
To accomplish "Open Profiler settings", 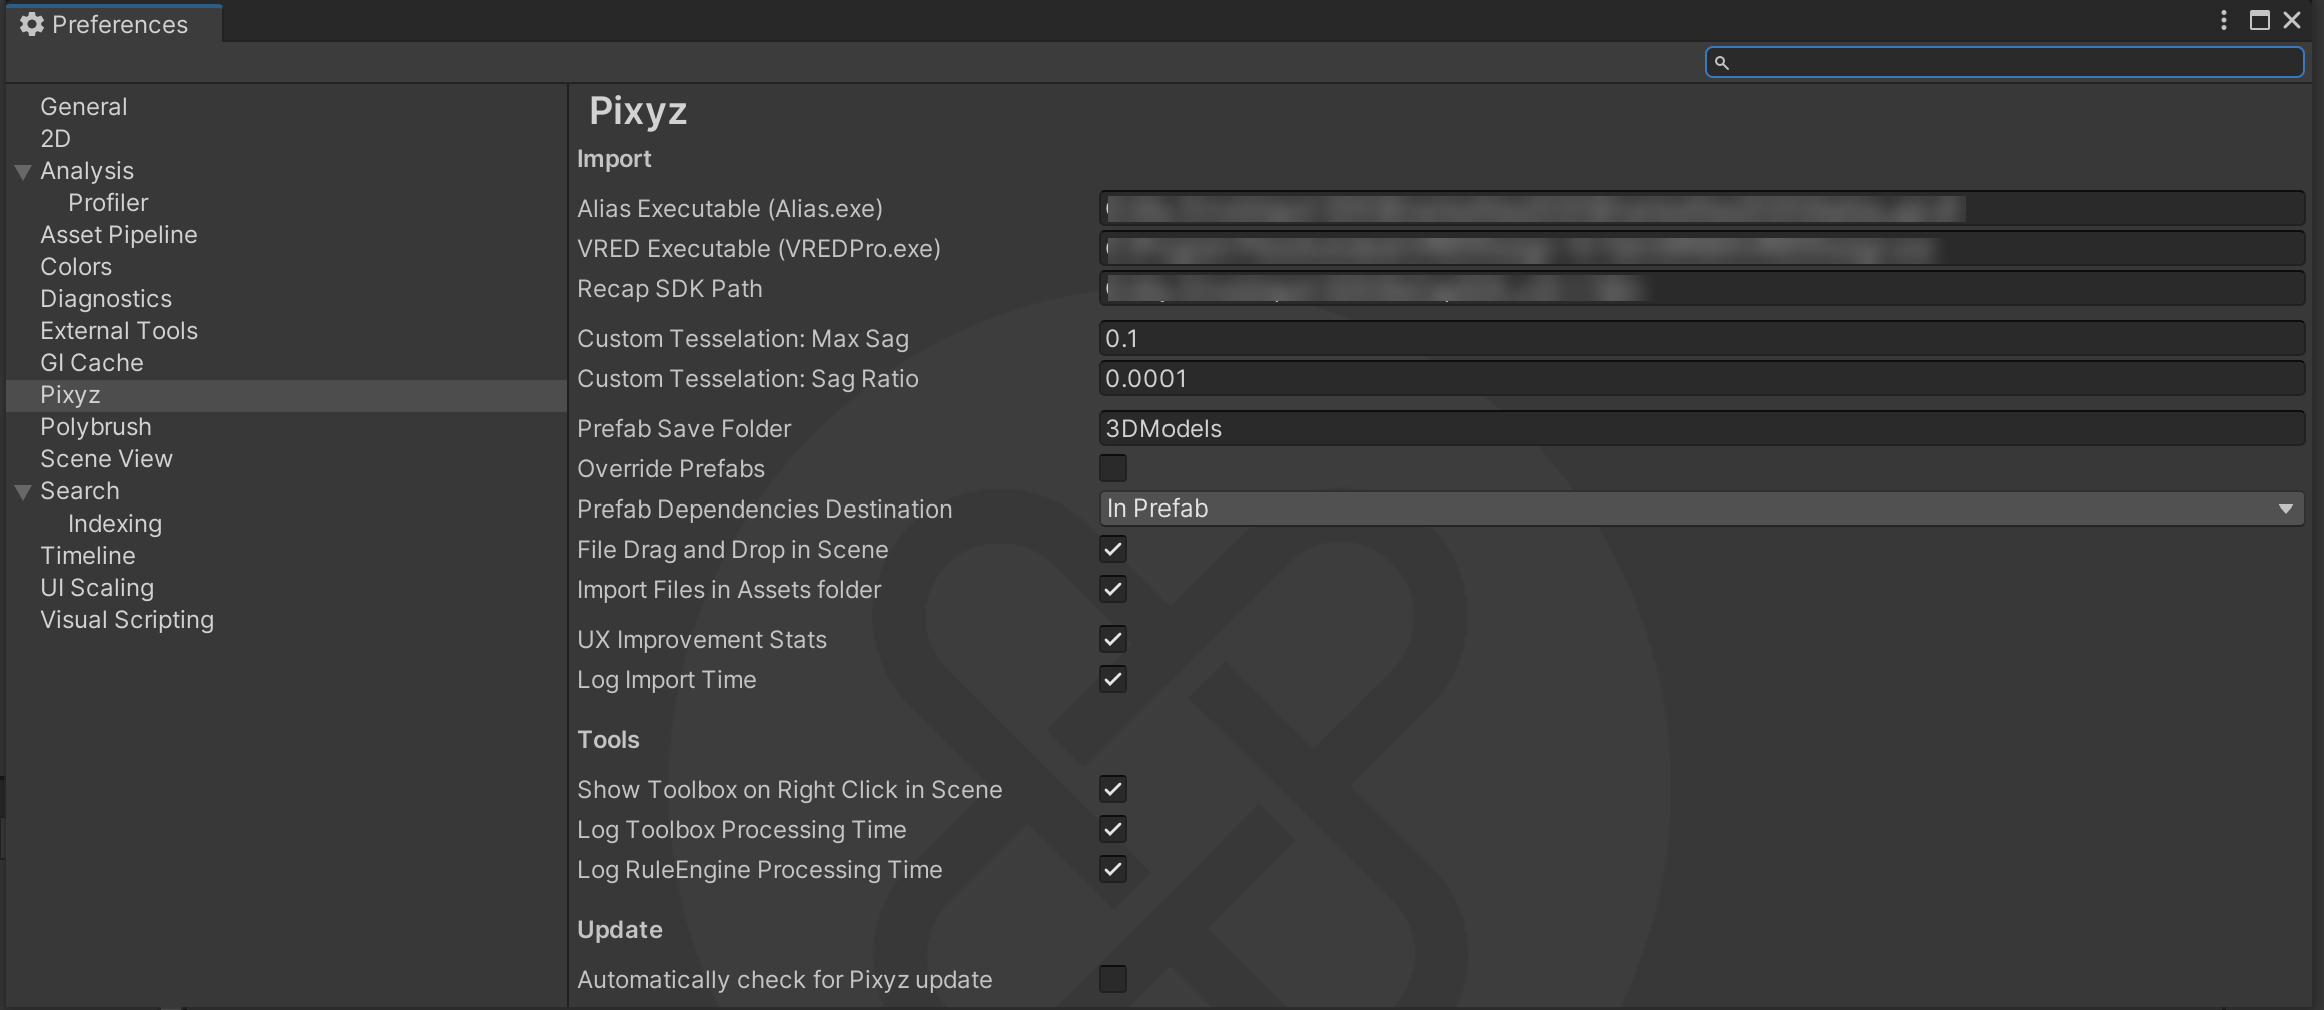I will 108,203.
